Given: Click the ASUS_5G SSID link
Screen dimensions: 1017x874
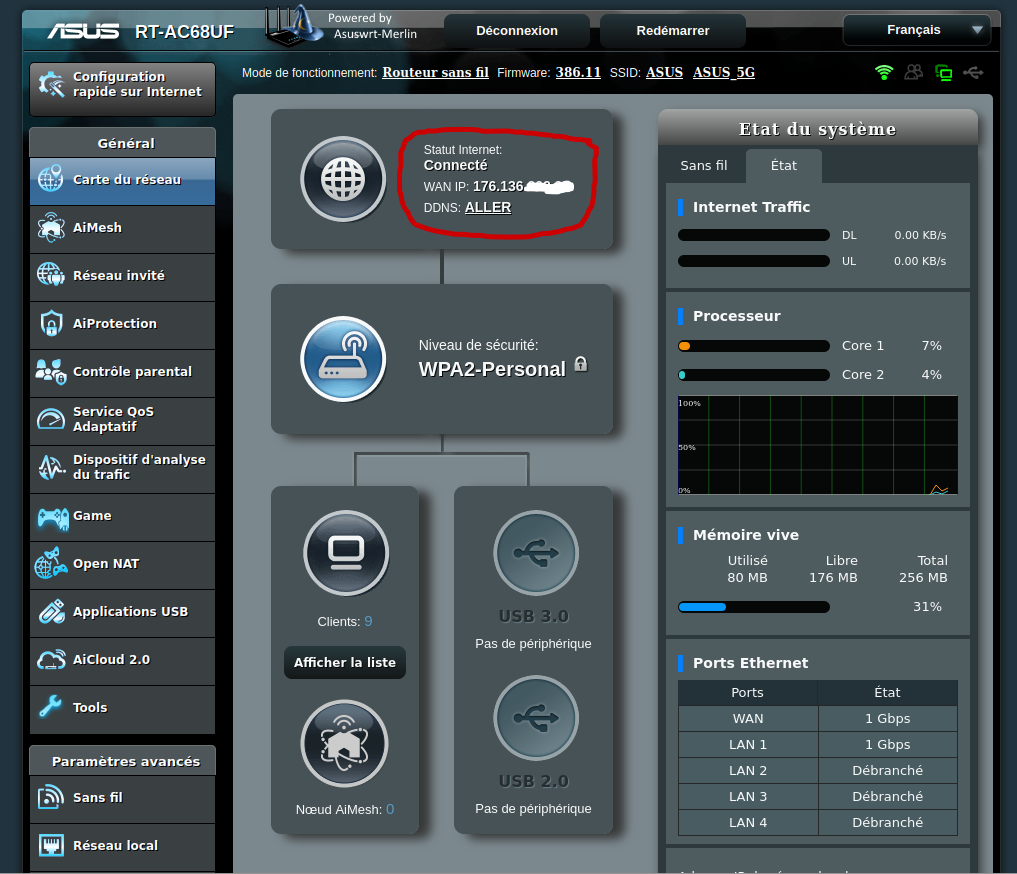Looking at the screenshot, I should (x=724, y=72).
